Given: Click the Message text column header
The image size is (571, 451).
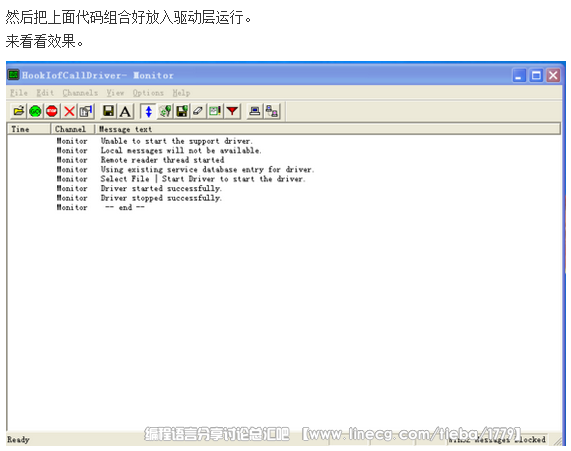Looking at the screenshot, I should pos(327,129).
